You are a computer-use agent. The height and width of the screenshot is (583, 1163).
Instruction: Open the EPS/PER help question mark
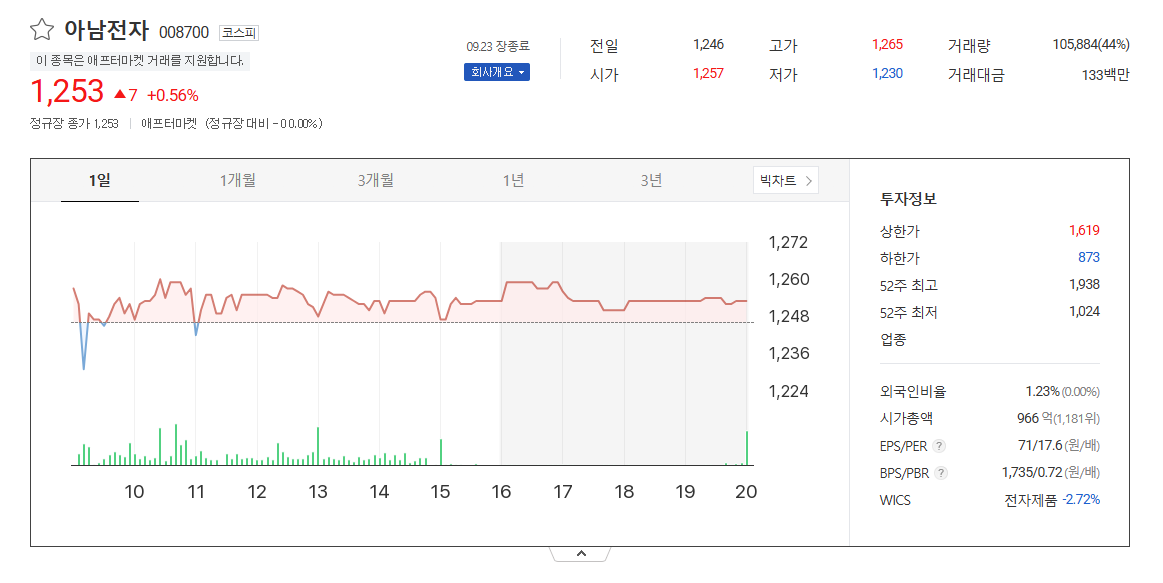tap(939, 446)
